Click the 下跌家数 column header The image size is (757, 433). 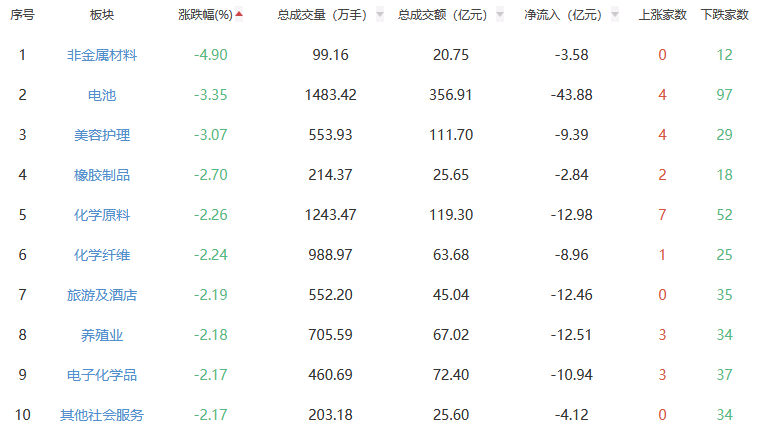click(x=724, y=15)
